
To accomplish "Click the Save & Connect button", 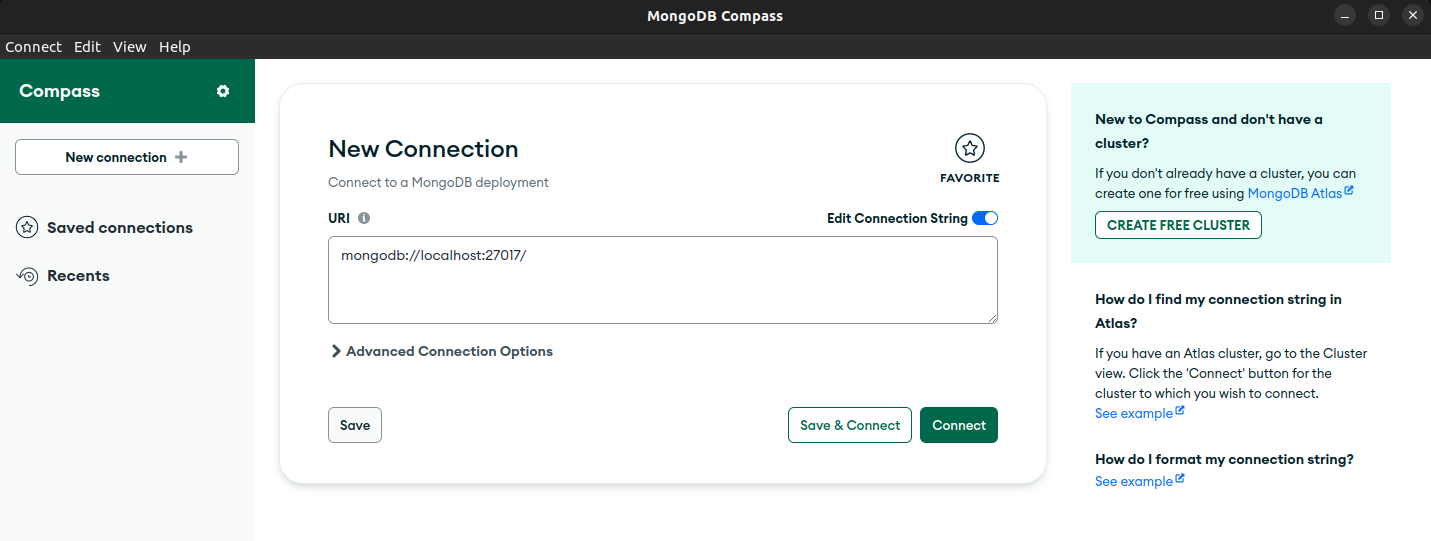I will click(850, 425).
